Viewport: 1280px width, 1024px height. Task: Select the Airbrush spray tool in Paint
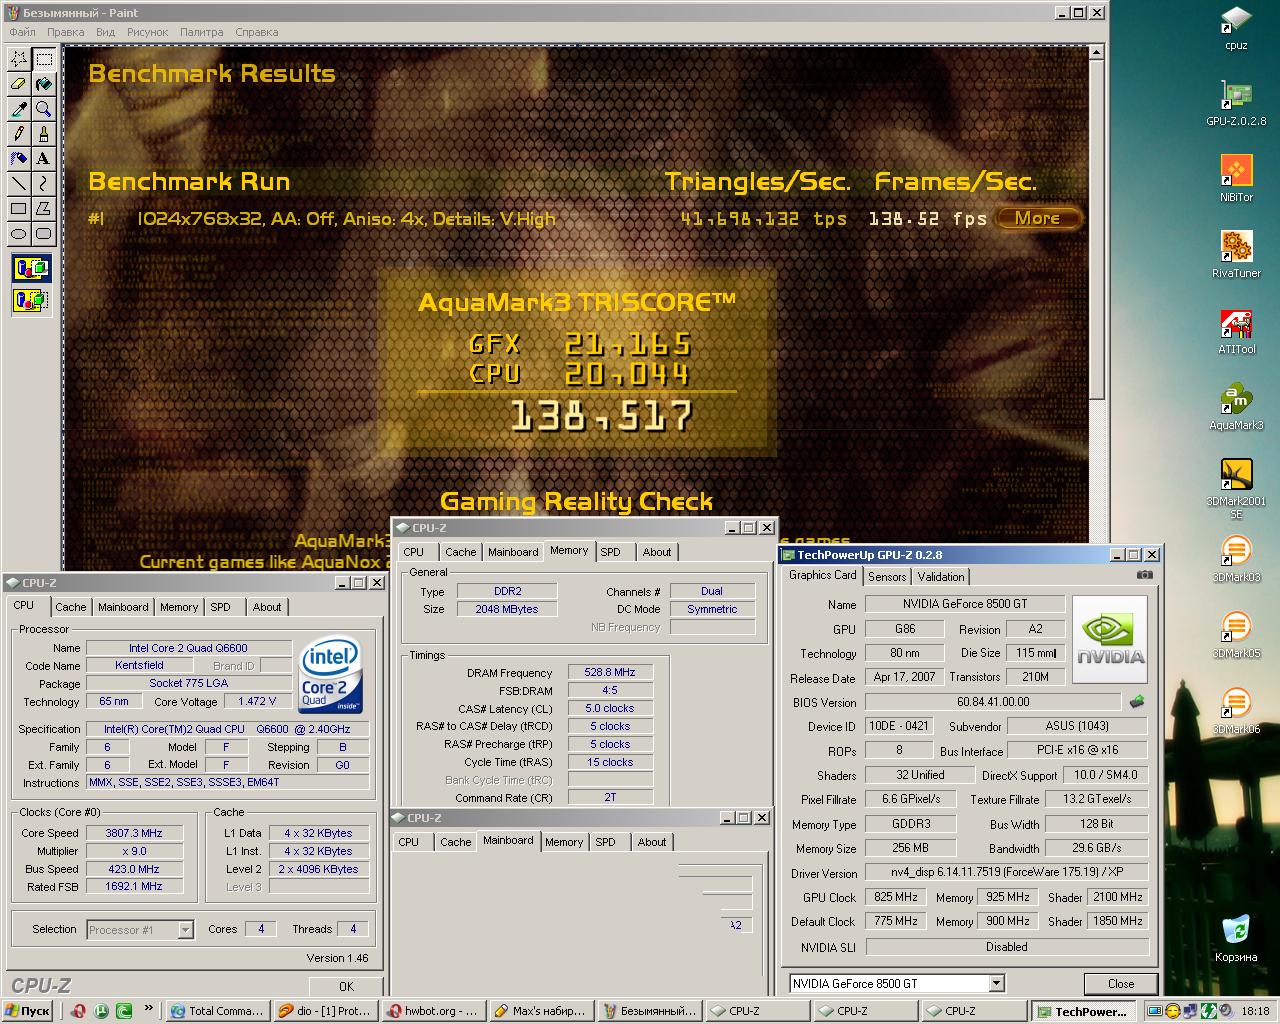pos(18,158)
